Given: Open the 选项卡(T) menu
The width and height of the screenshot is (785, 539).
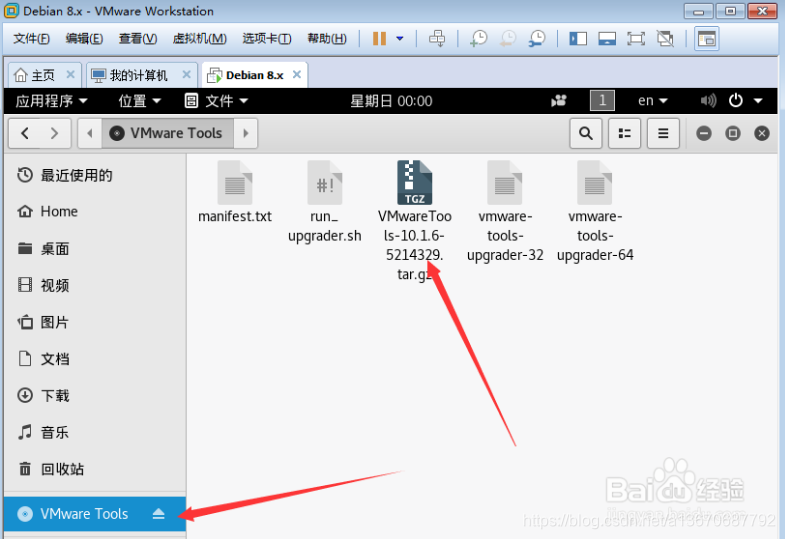Looking at the screenshot, I should 267,39.
